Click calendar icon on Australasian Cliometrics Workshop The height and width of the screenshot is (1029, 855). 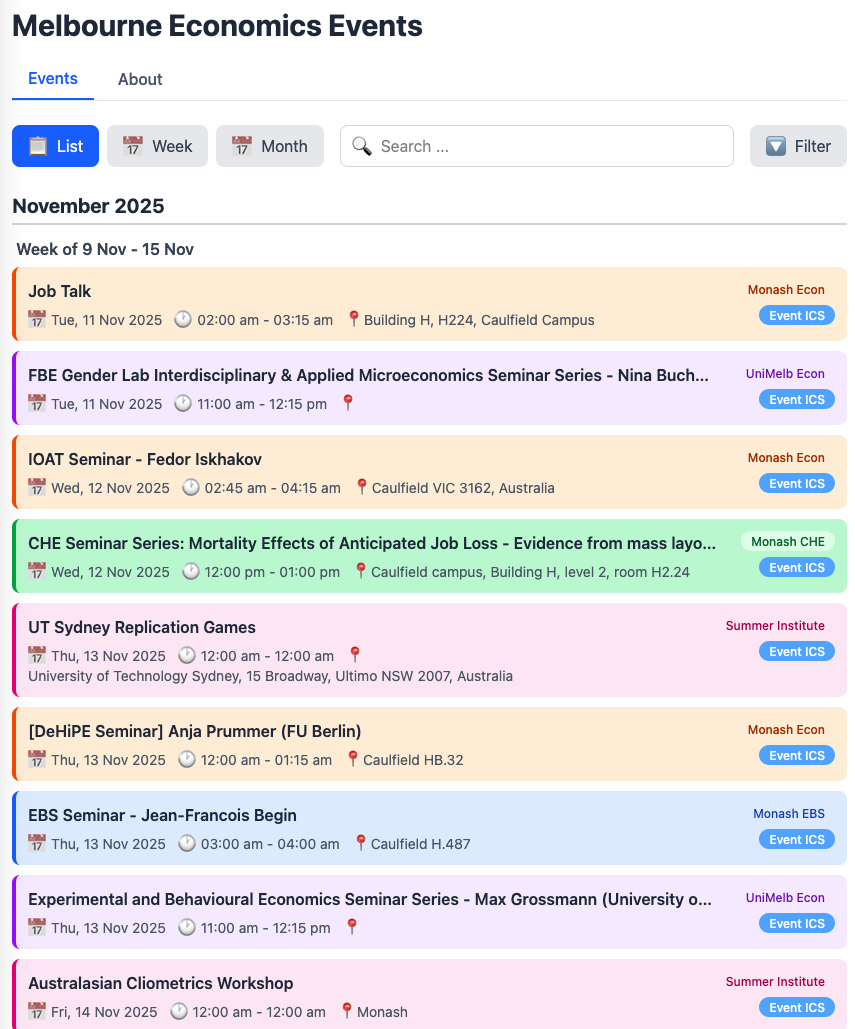(x=37, y=1012)
